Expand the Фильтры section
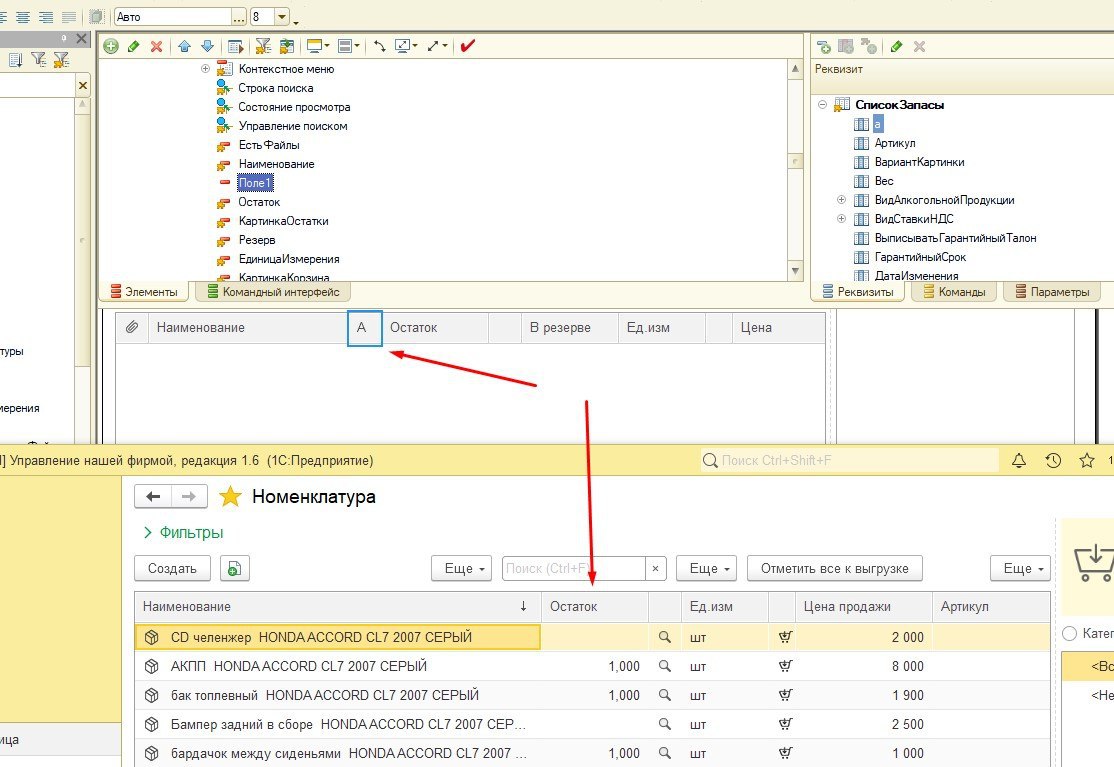1114x767 pixels. (183, 533)
